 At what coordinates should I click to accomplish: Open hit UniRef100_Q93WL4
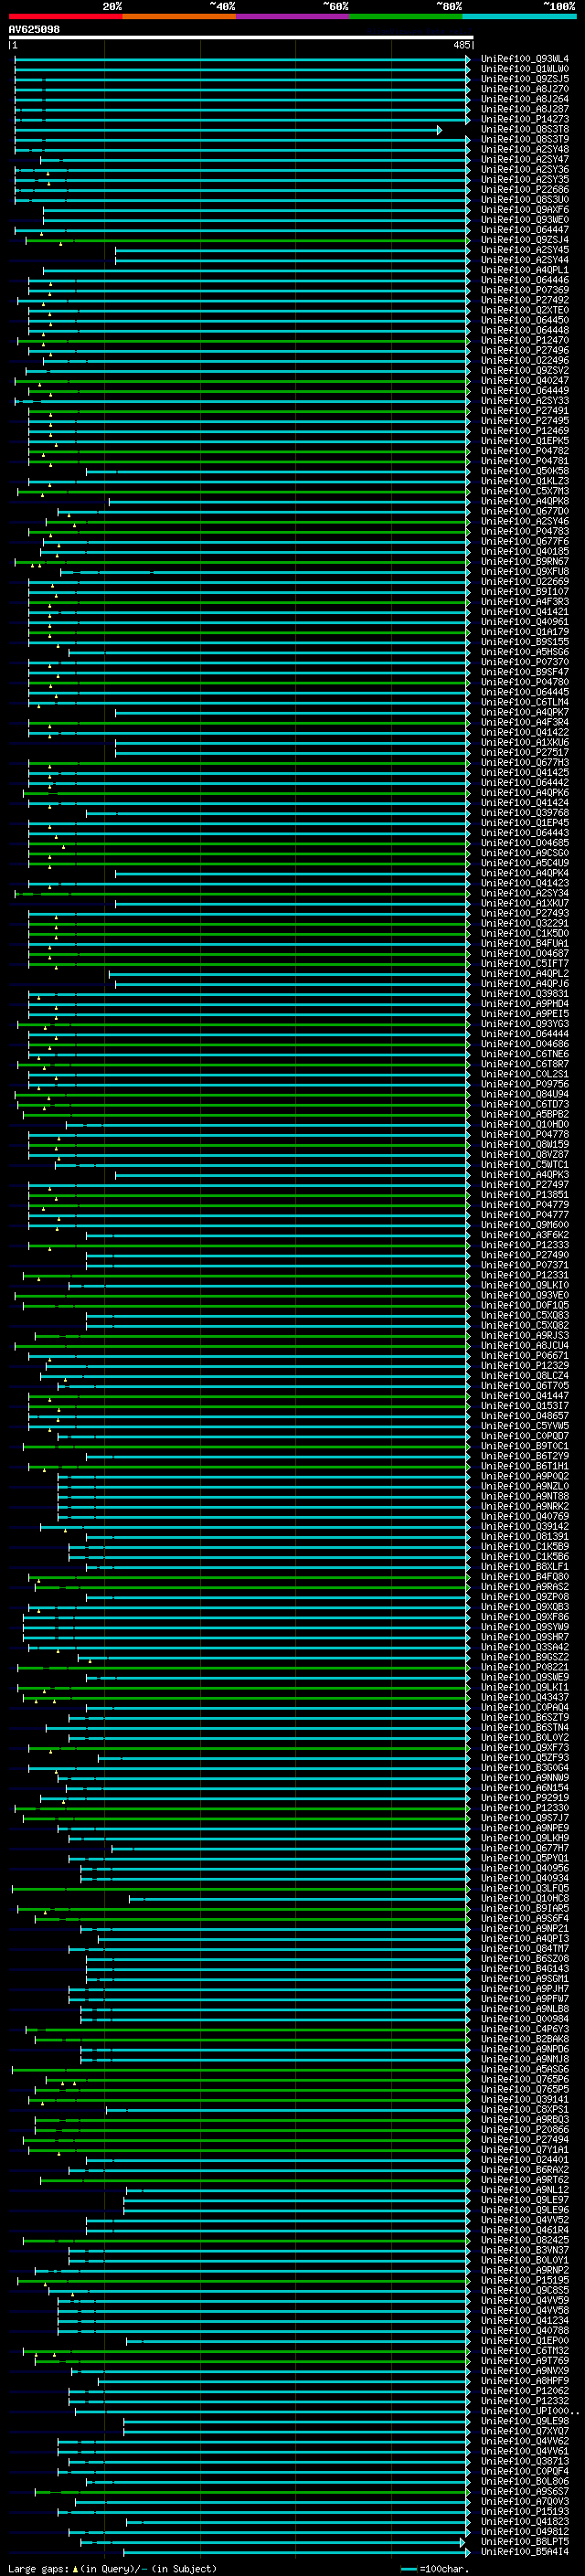(x=524, y=59)
